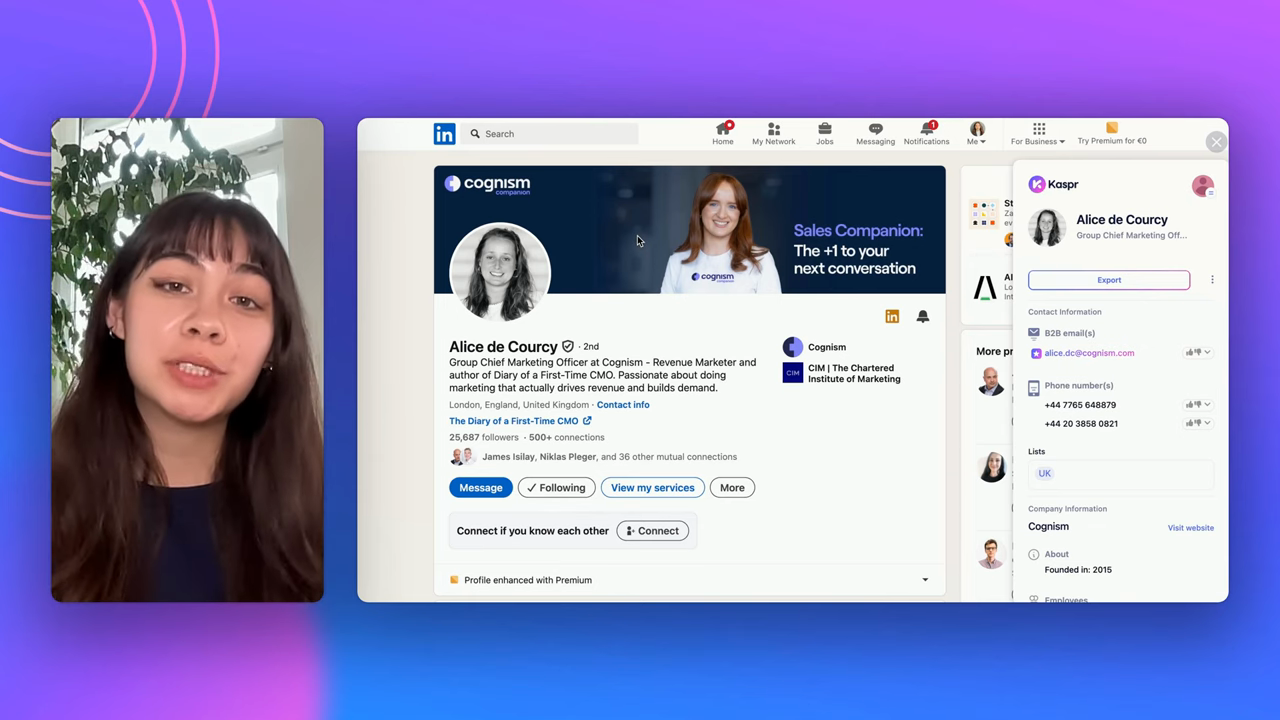
Task: Open Contact info link
Action: pyautogui.click(x=623, y=405)
